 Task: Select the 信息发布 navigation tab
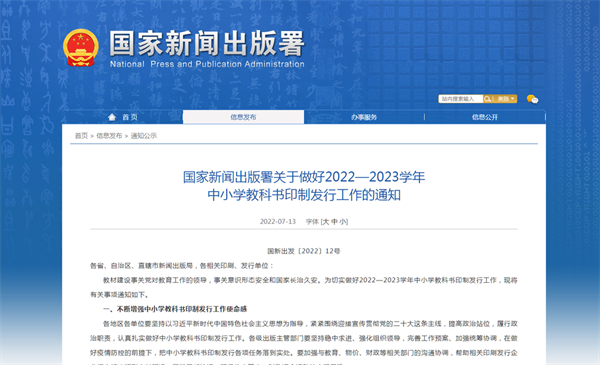click(x=243, y=117)
